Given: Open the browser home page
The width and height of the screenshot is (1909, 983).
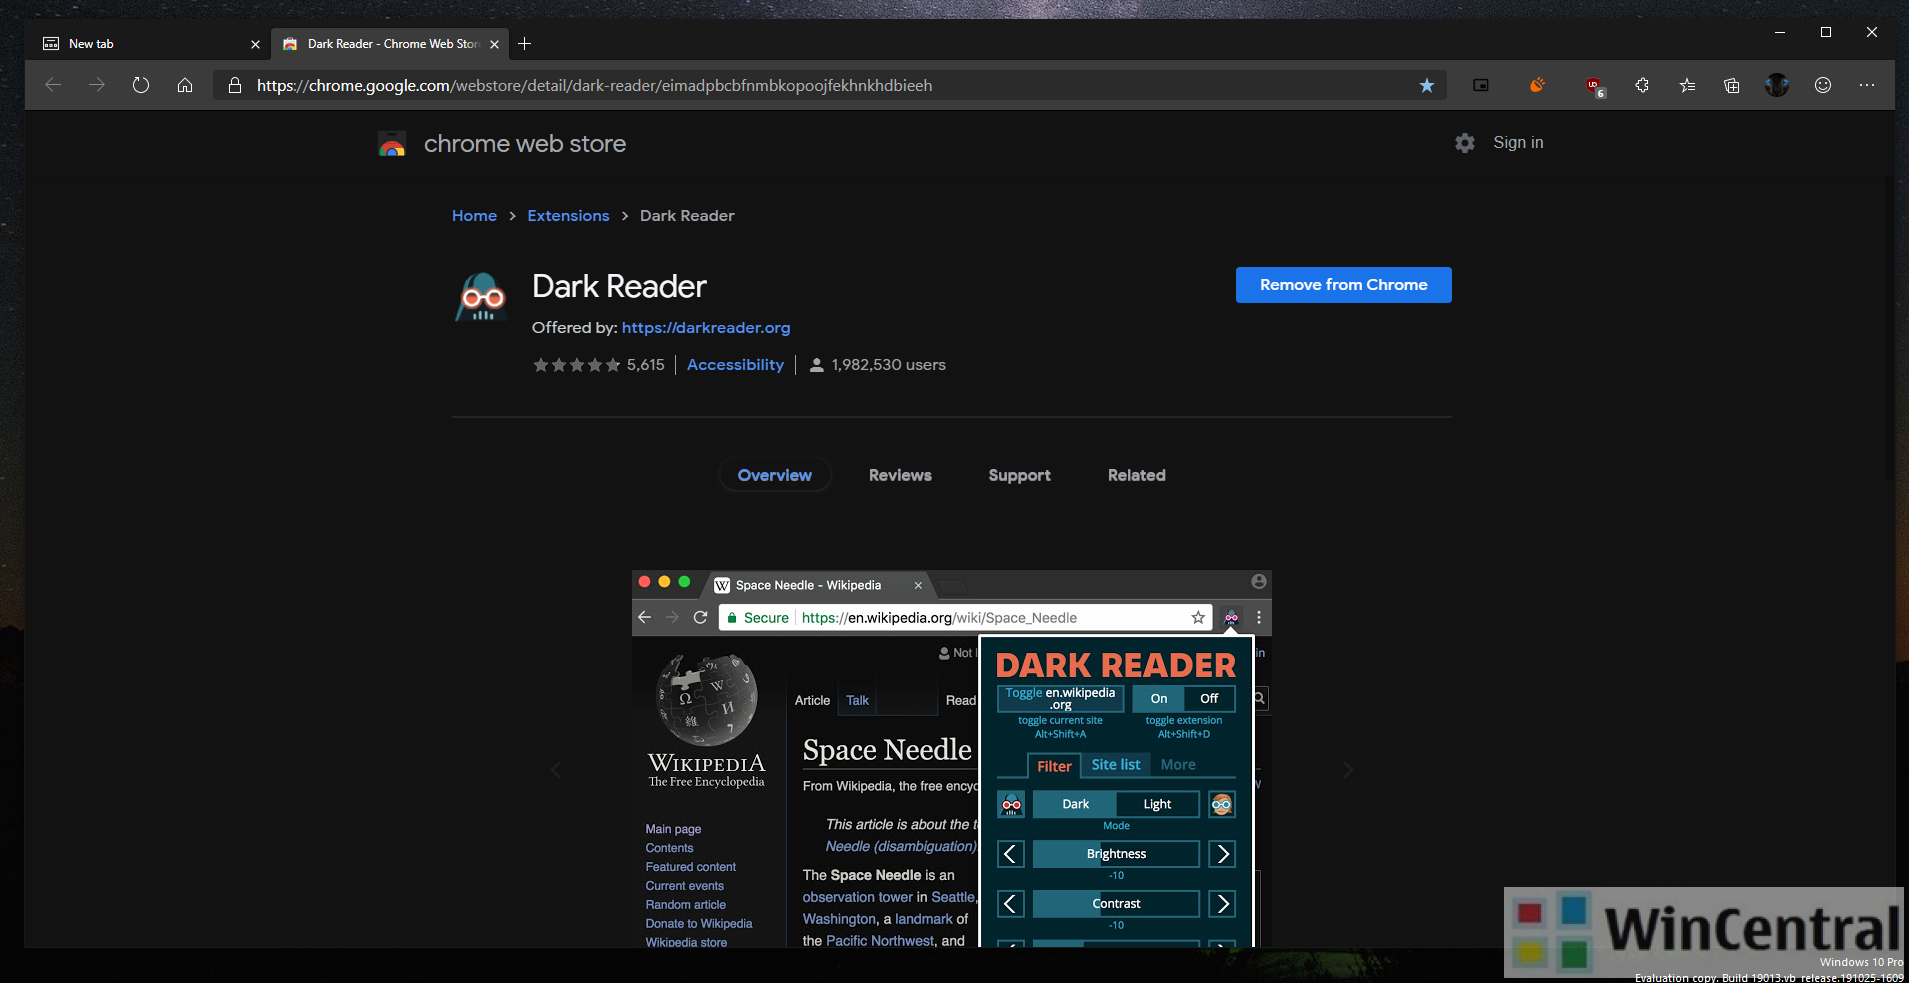Looking at the screenshot, I should (x=185, y=86).
